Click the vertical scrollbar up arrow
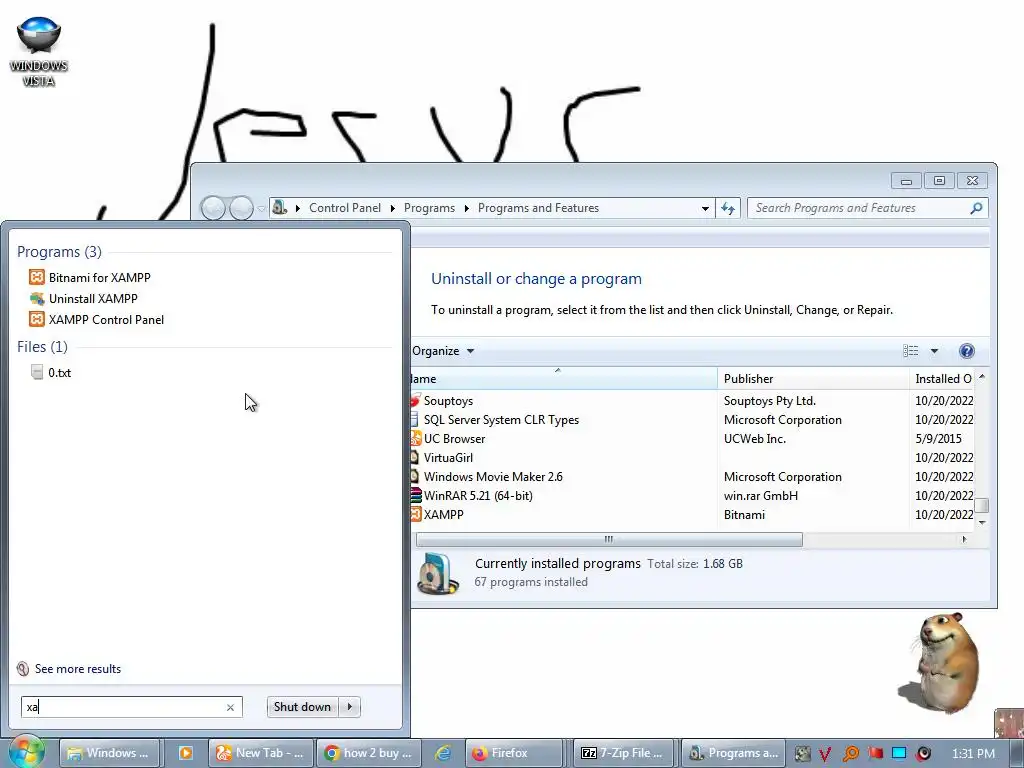 click(x=982, y=377)
